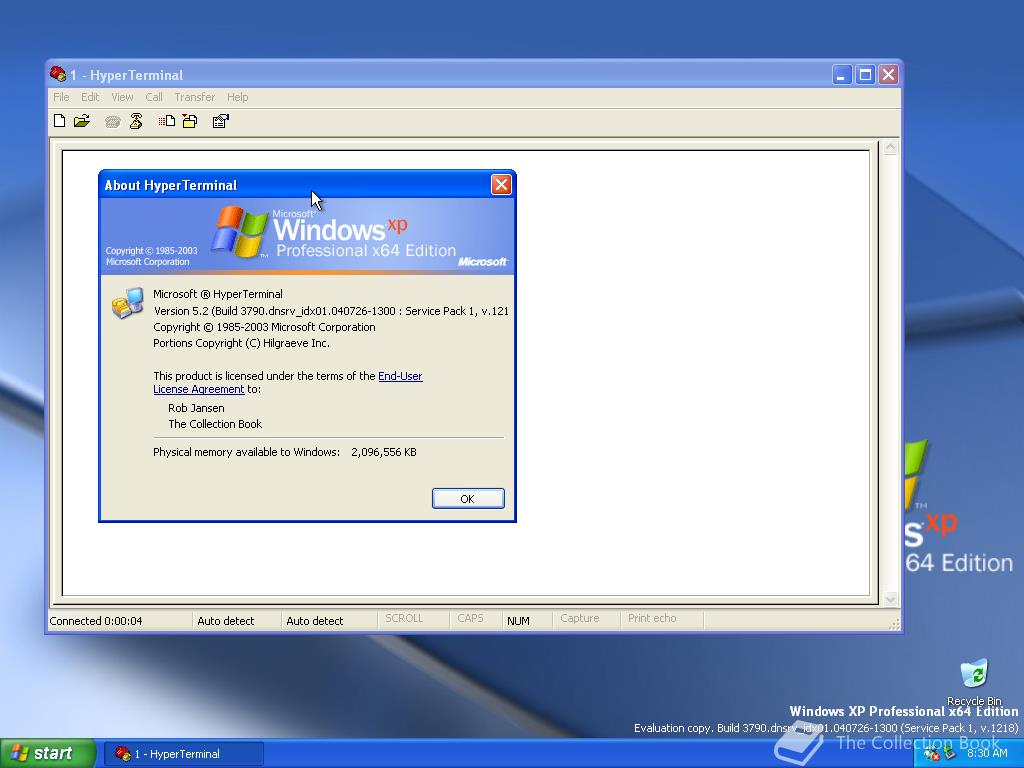This screenshot has height=768, width=1024.
Task: Maximize the HyperTerminal window
Action: tap(865, 74)
